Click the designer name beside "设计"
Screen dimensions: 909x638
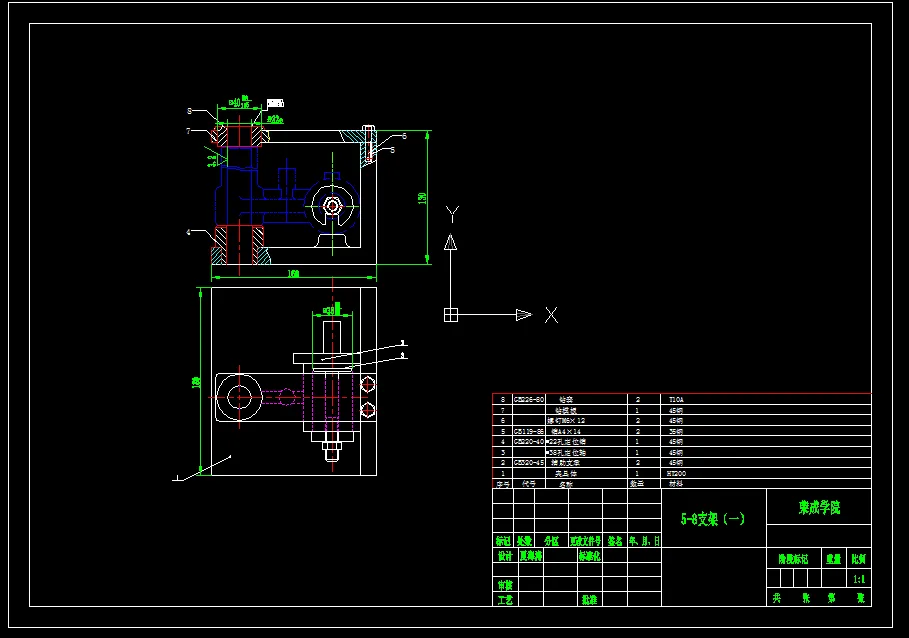(x=530, y=556)
